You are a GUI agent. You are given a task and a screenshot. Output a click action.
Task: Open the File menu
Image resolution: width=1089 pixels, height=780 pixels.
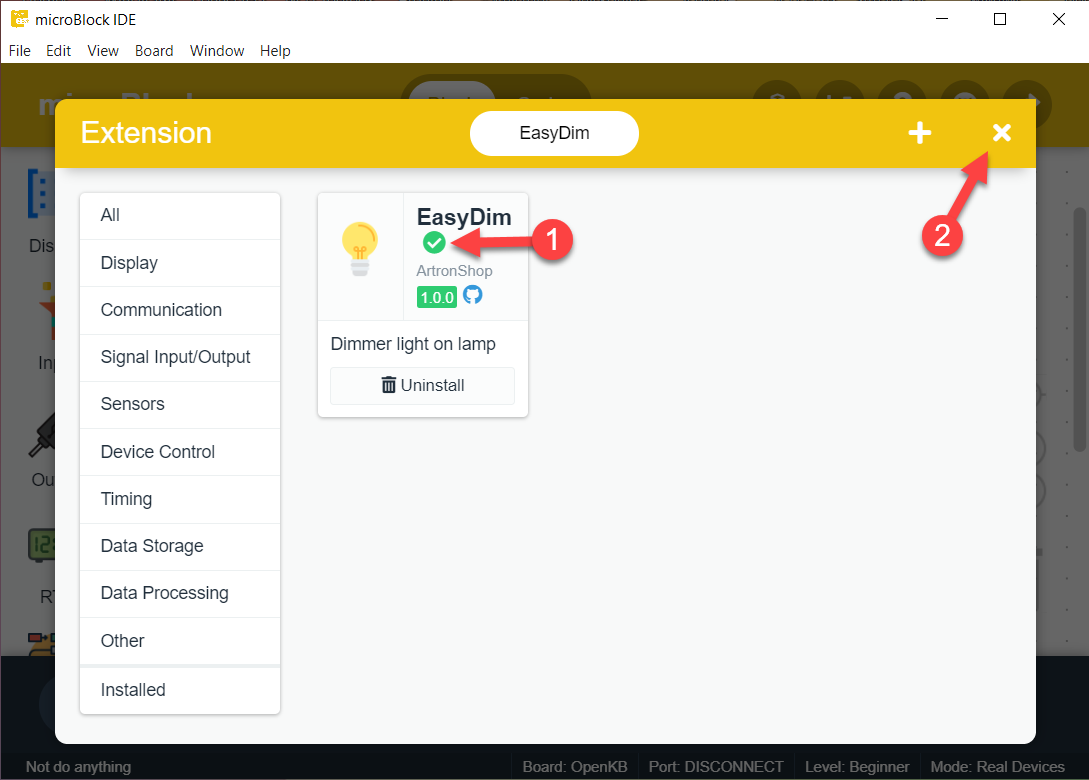pyautogui.click(x=19, y=51)
